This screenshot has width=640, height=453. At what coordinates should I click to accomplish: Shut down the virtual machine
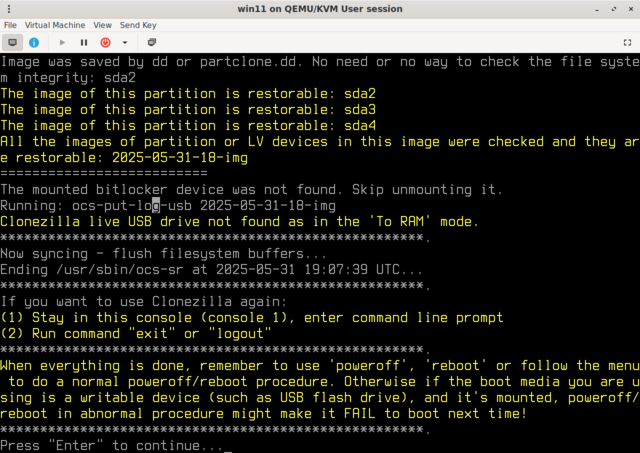(105, 43)
